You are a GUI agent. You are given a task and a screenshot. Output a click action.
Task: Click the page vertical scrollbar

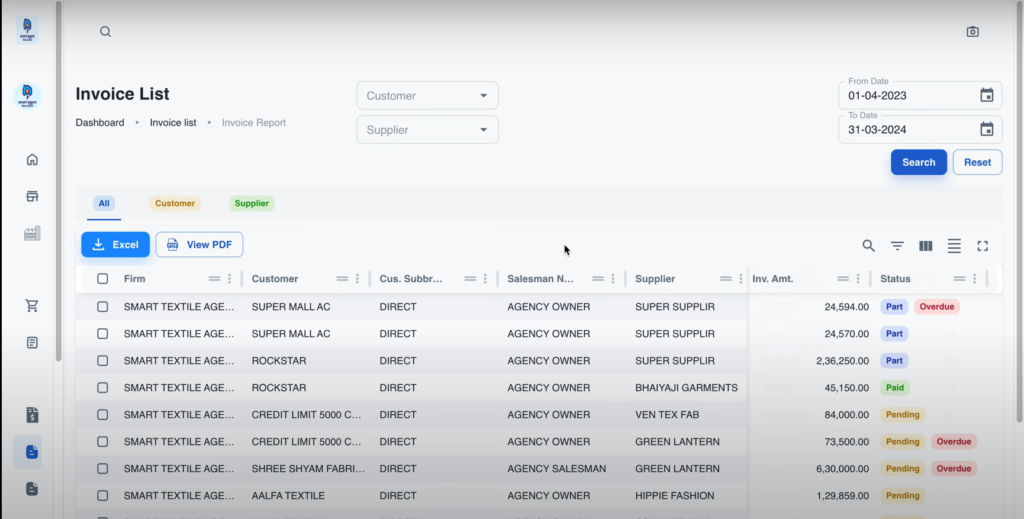coord(1019,211)
